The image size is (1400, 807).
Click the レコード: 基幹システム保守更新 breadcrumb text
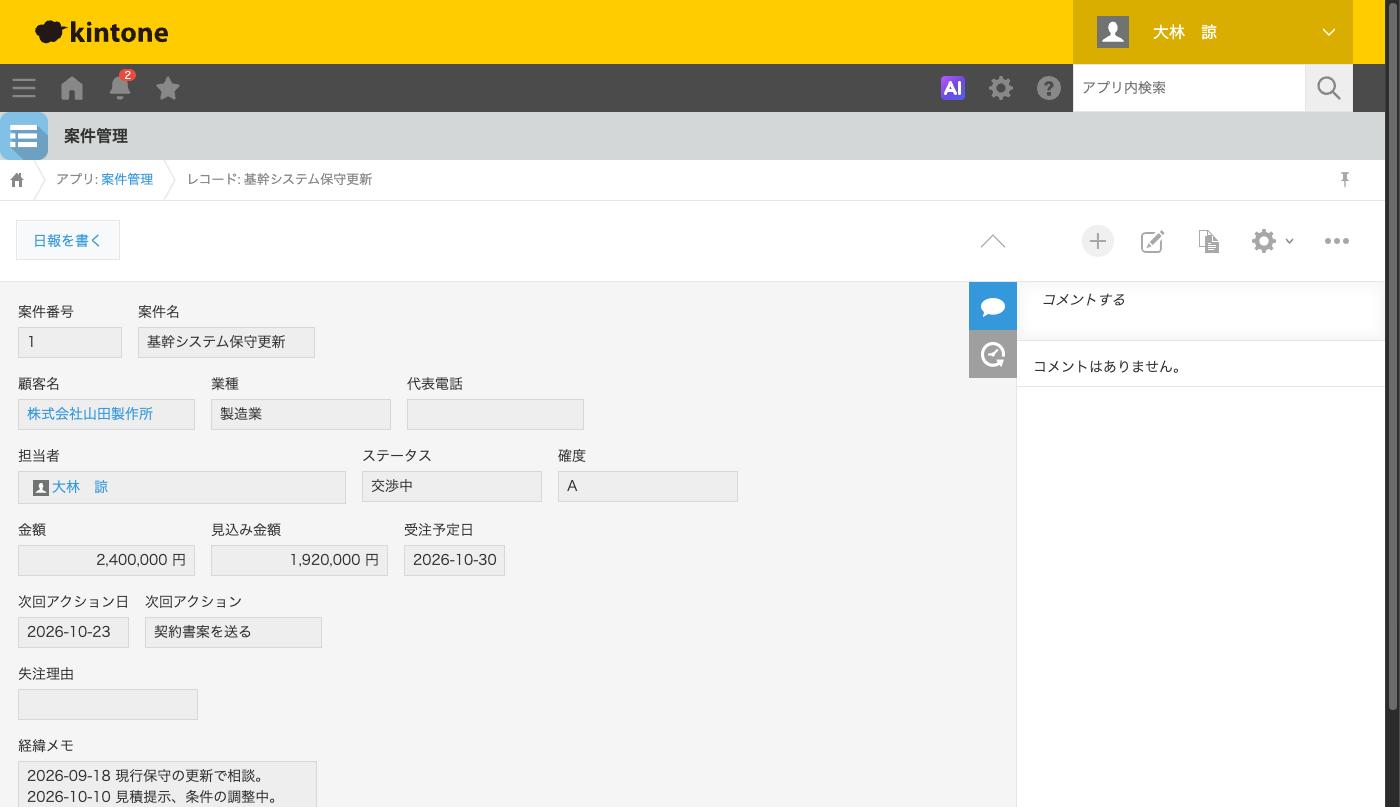click(x=280, y=180)
